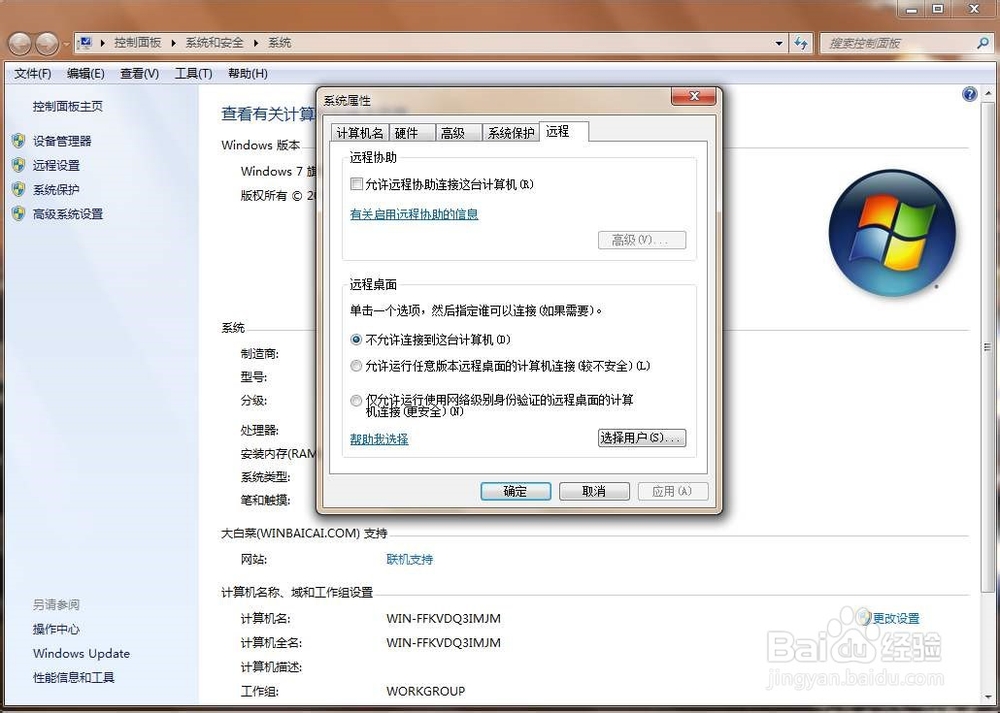Switch to the 计算机名 tab
This screenshot has width=1000, height=713.
[x=360, y=133]
